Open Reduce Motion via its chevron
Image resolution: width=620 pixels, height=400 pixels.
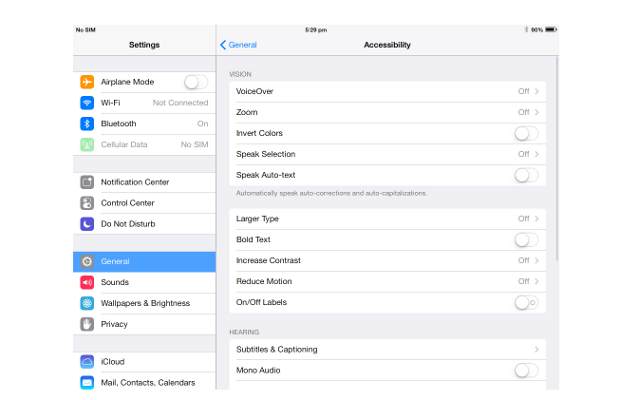[537, 281]
